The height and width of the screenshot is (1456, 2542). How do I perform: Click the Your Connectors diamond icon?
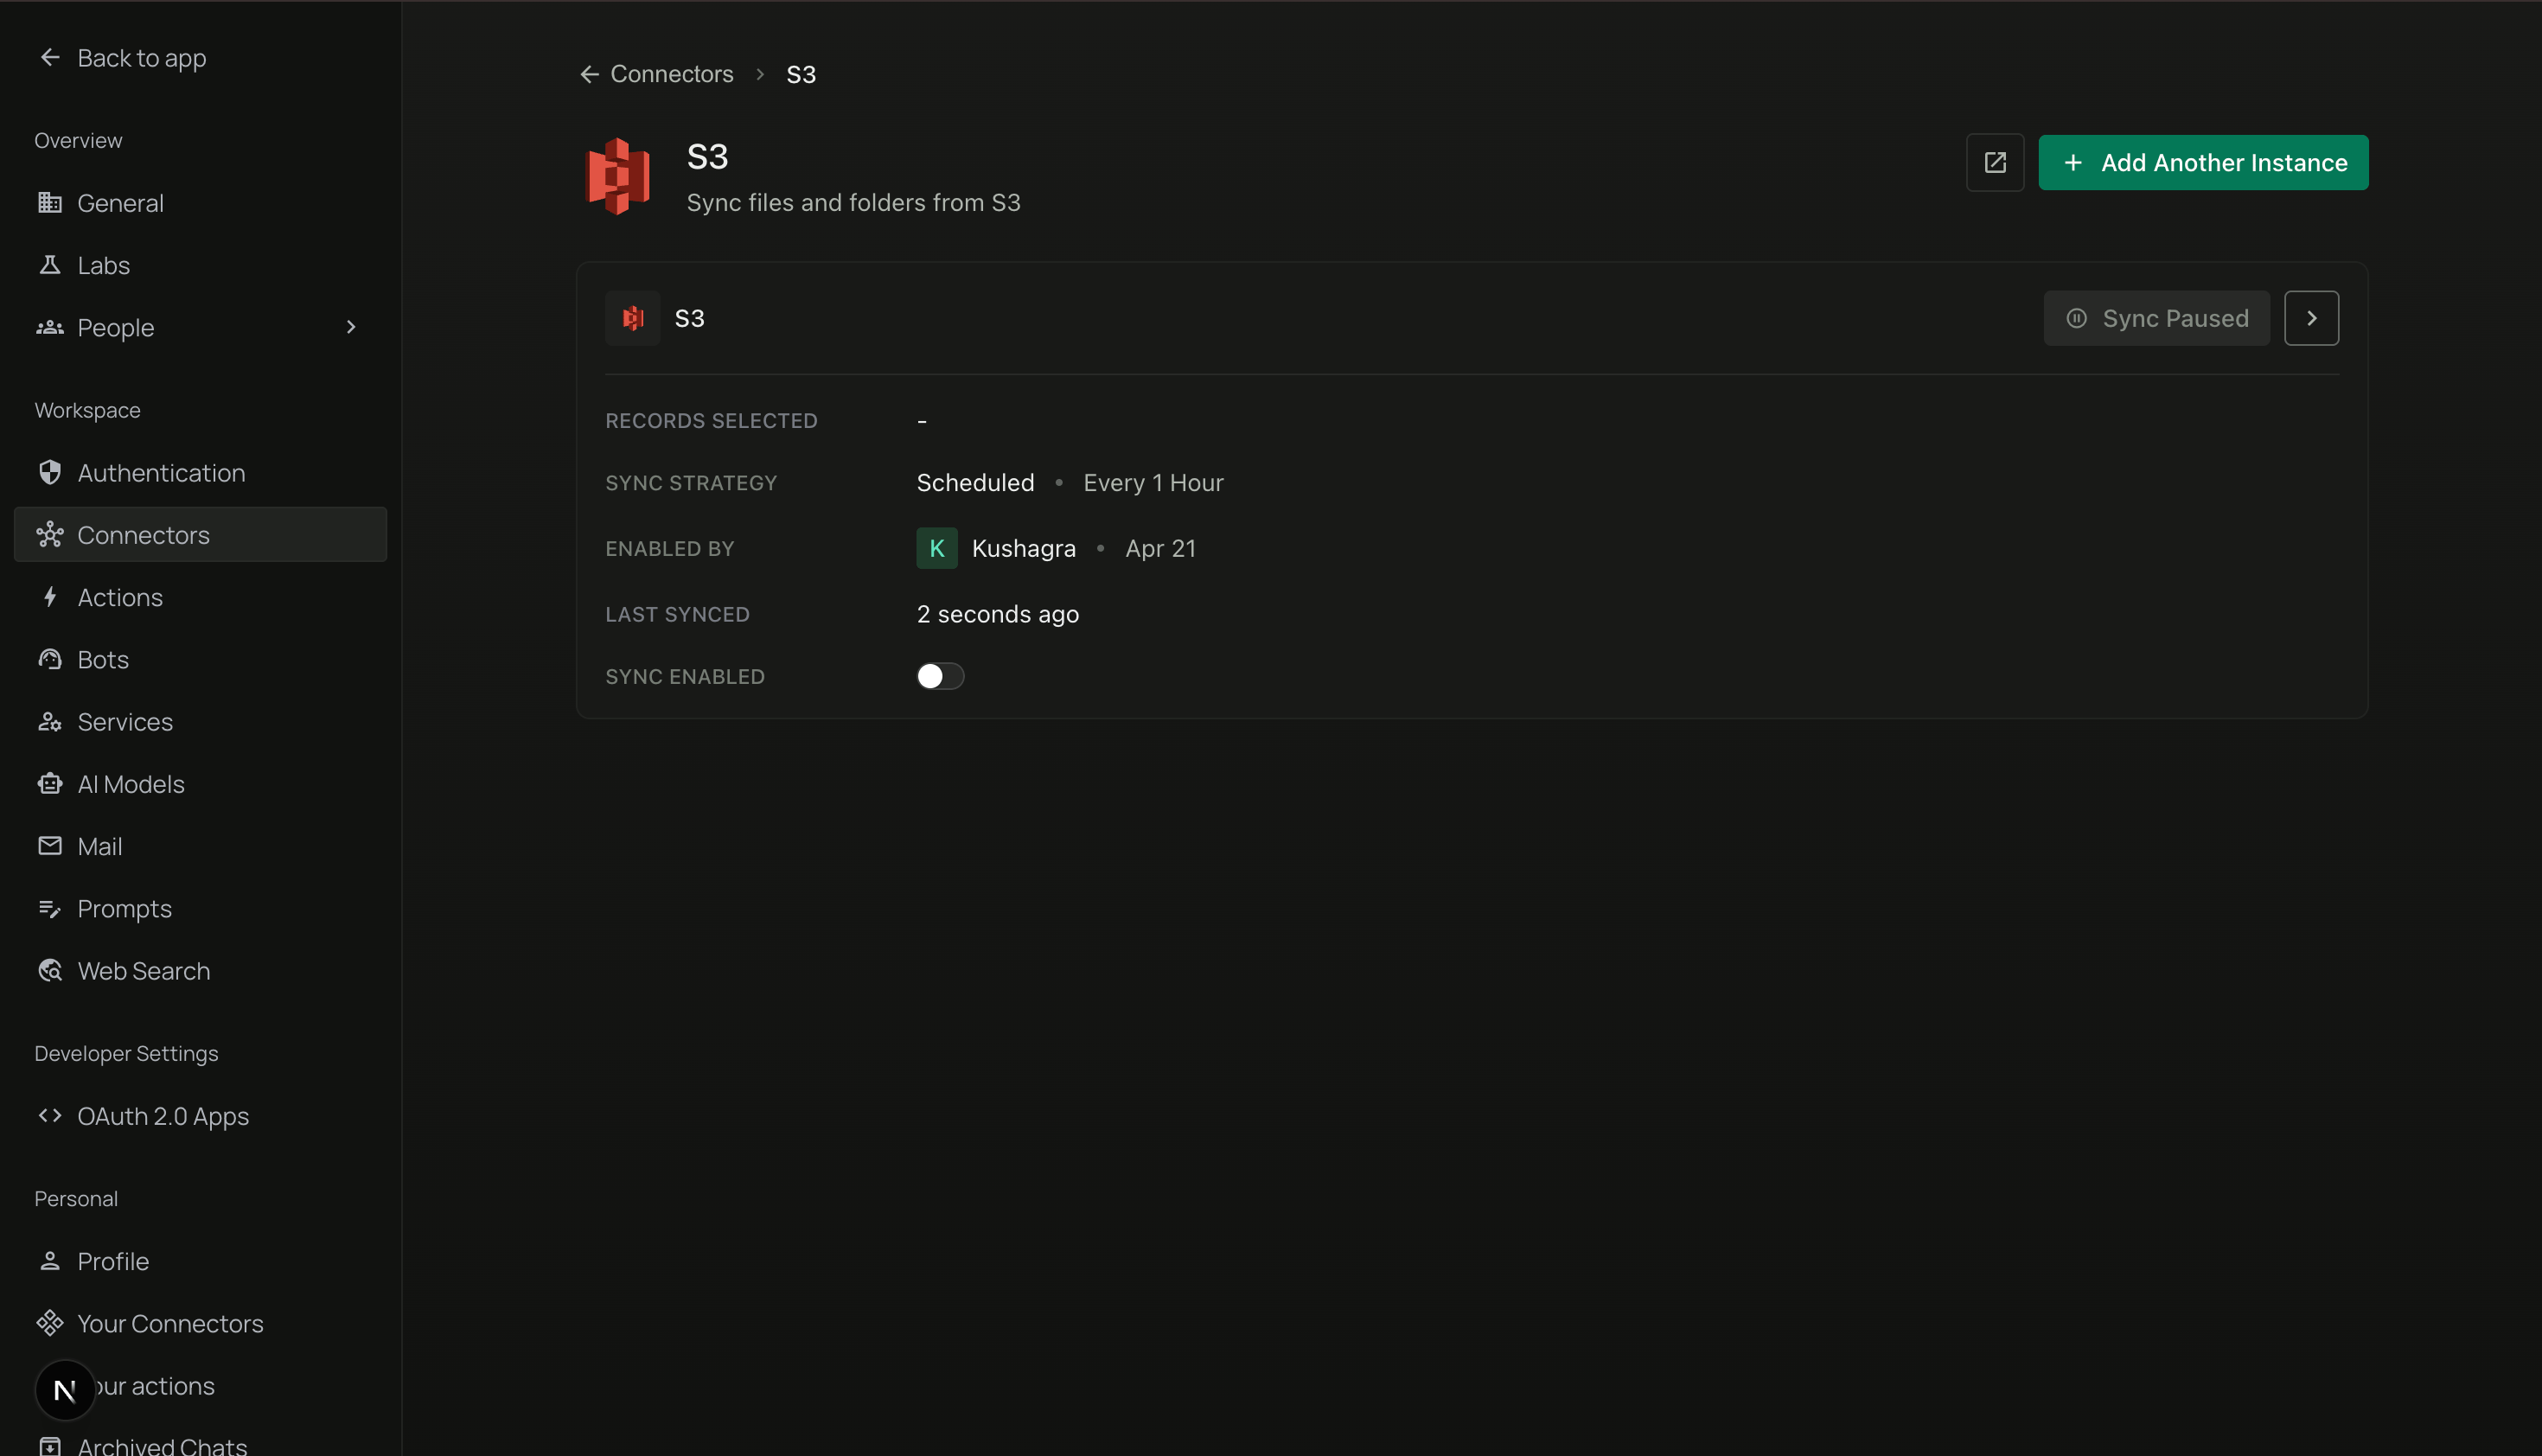(x=50, y=1324)
